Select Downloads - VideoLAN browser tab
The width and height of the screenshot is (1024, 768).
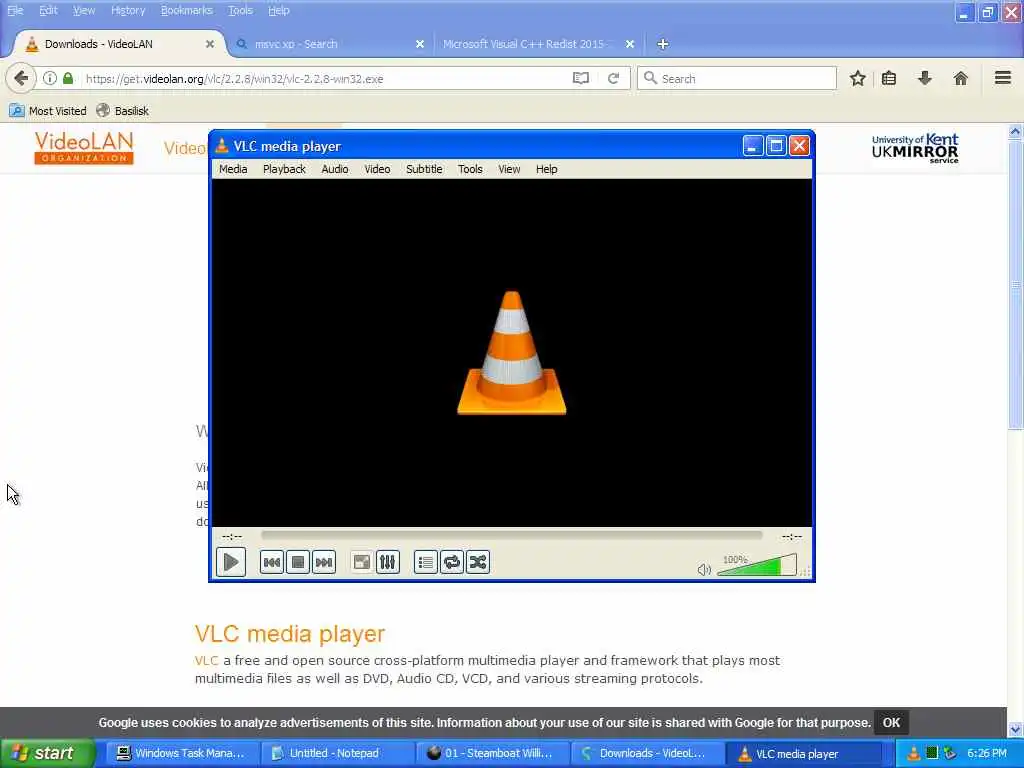(x=120, y=44)
